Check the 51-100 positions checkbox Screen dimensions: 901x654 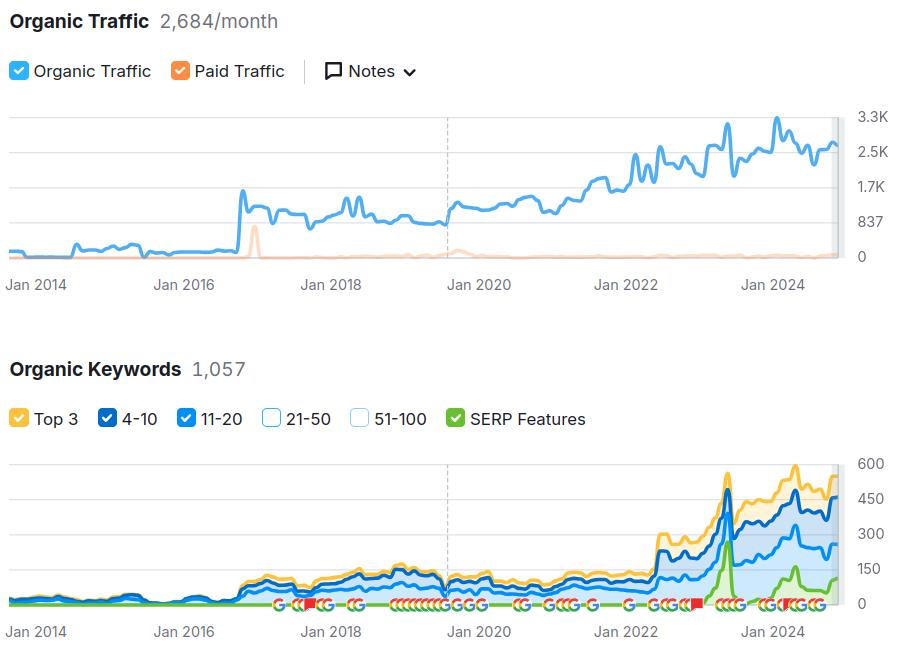tap(360, 419)
